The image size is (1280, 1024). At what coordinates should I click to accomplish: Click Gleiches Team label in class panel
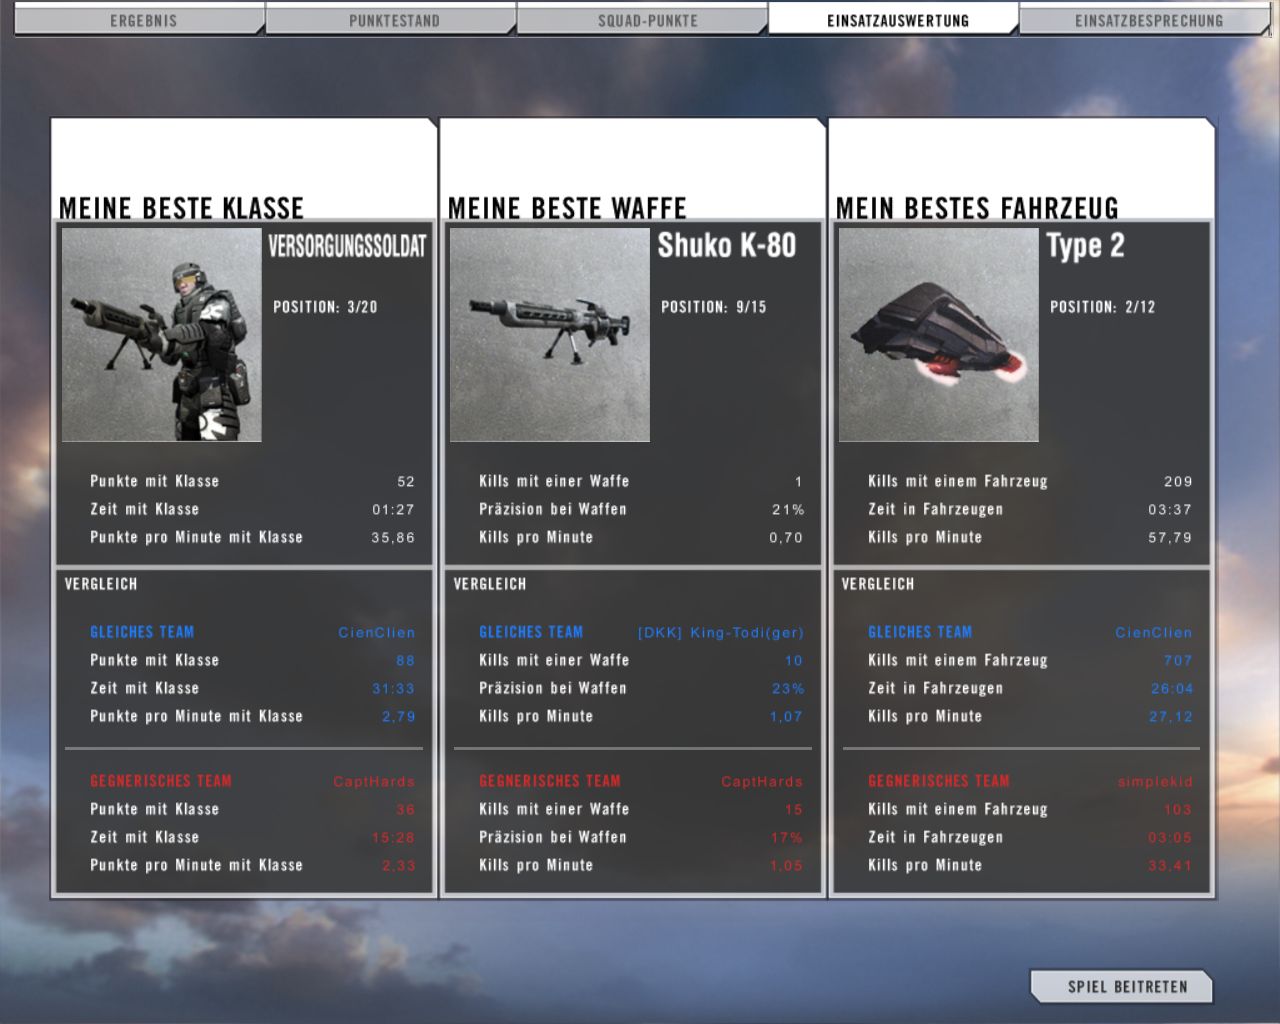[x=142, y=632]
